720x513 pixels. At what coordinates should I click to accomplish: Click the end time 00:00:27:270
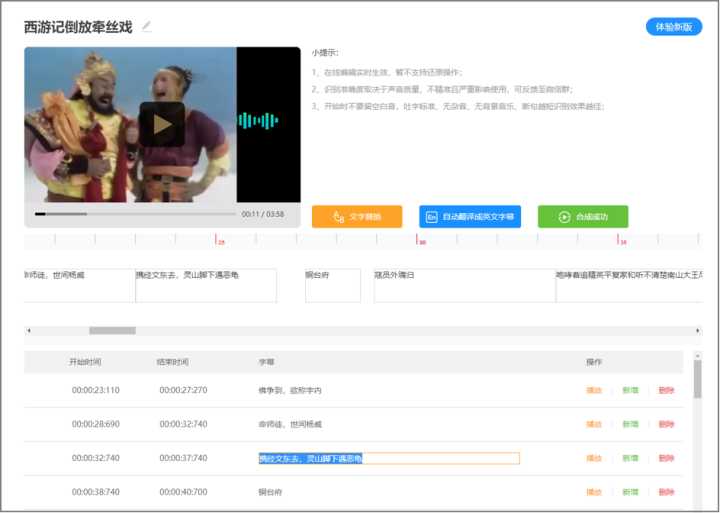click(183, 390)
